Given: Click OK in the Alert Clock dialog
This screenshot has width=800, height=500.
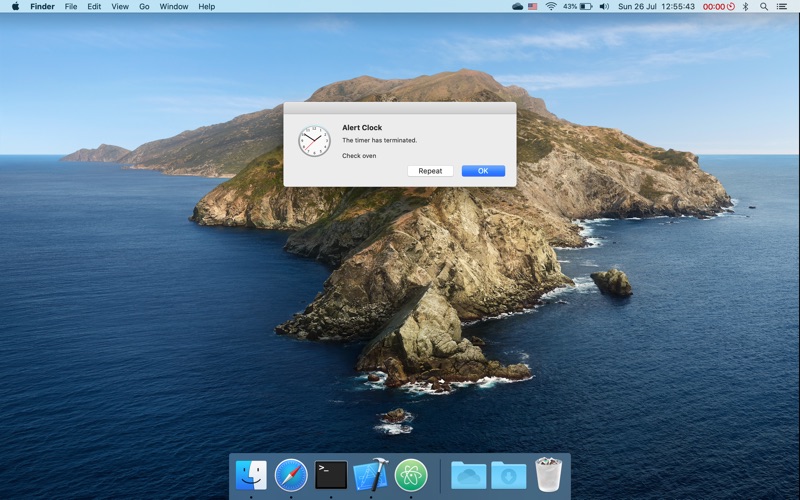Looking at the screenshot, I should coord(483,171).
